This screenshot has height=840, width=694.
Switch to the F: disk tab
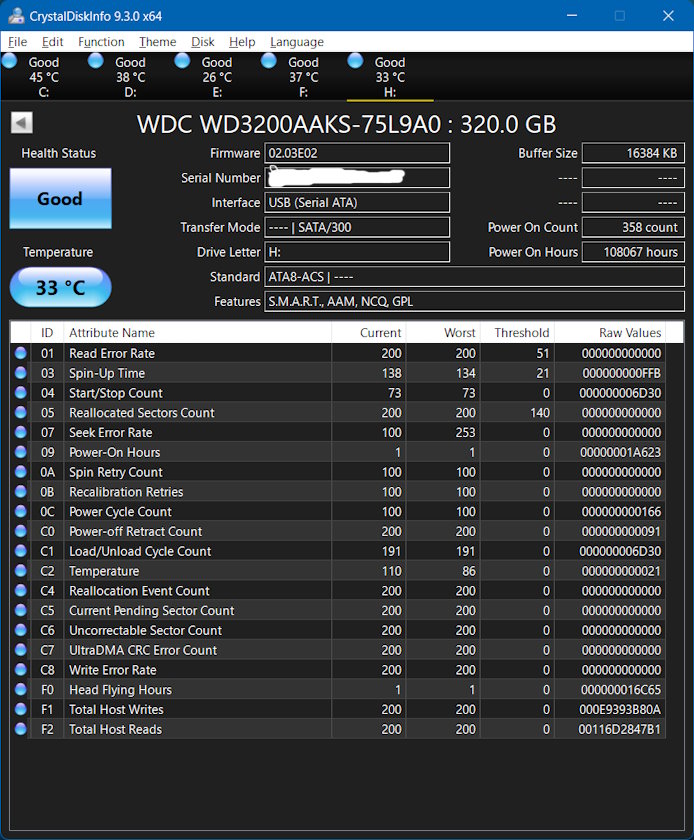(303, 77)
